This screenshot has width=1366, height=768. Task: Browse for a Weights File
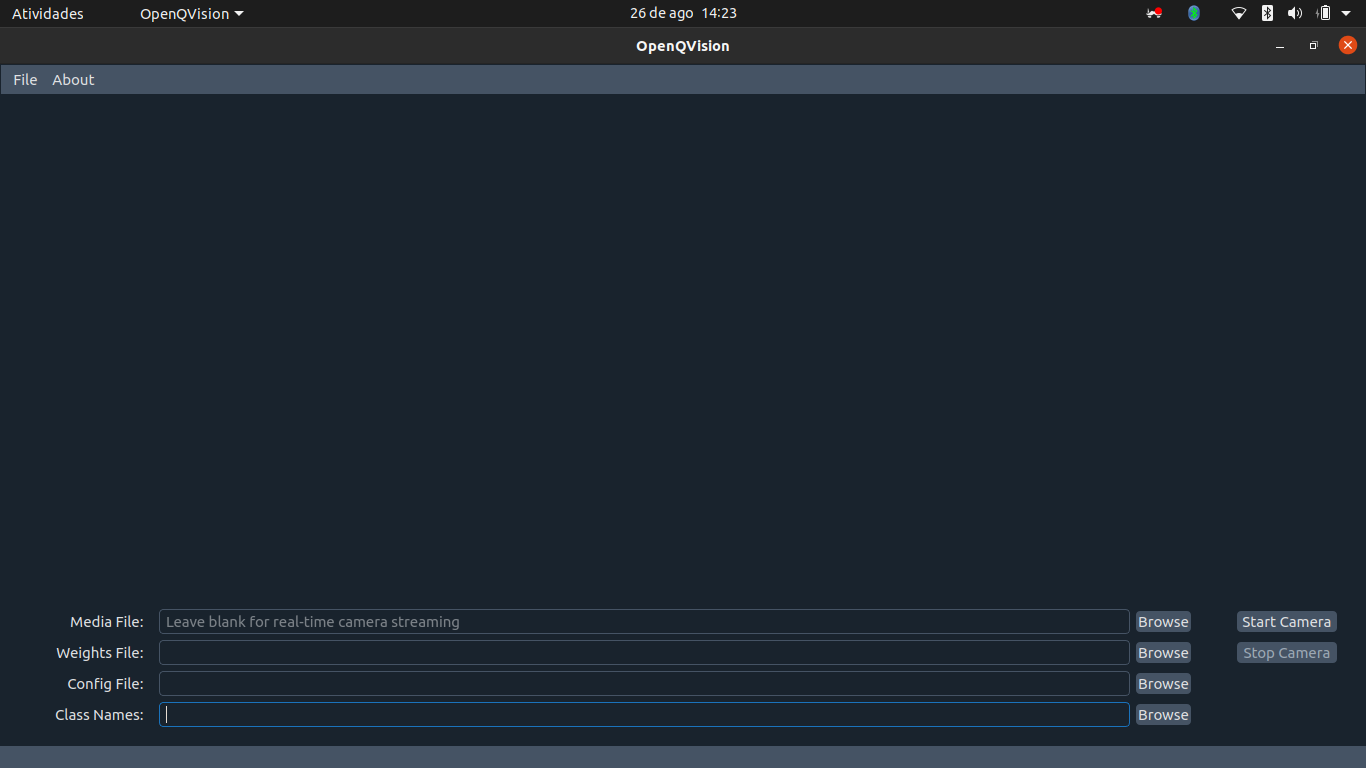click(1163, 653)
